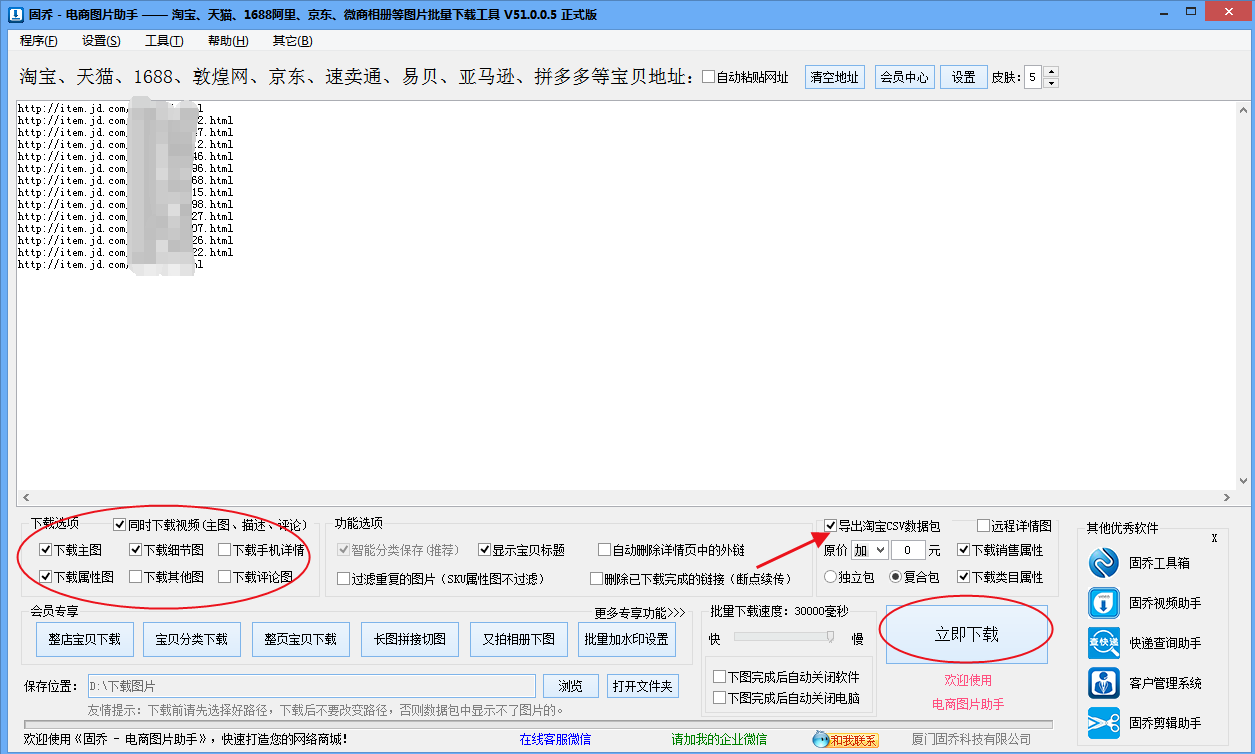1255x754 pixels.
Task: Adjust the 批量下载速度 slider handle
Action: 830,636
